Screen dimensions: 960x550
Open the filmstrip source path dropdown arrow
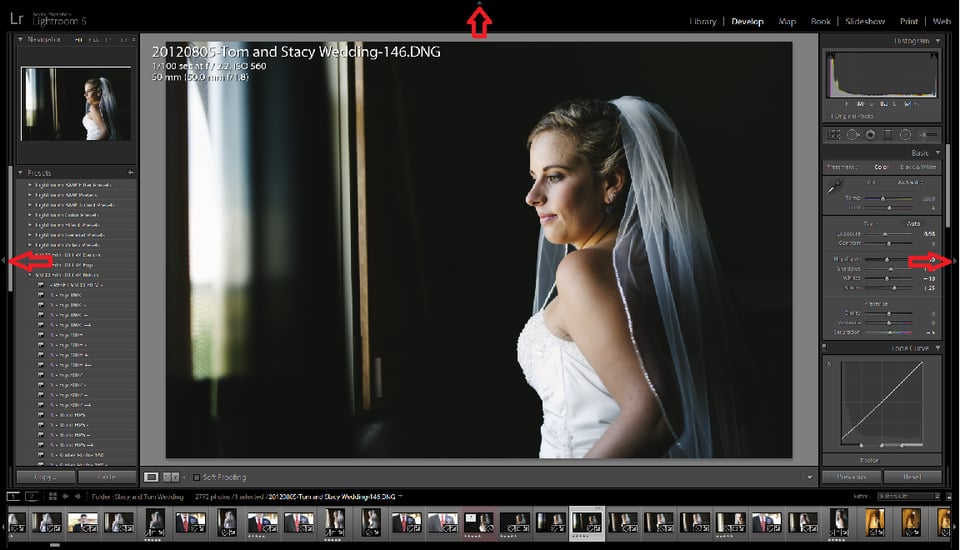[x=400, y=496]
